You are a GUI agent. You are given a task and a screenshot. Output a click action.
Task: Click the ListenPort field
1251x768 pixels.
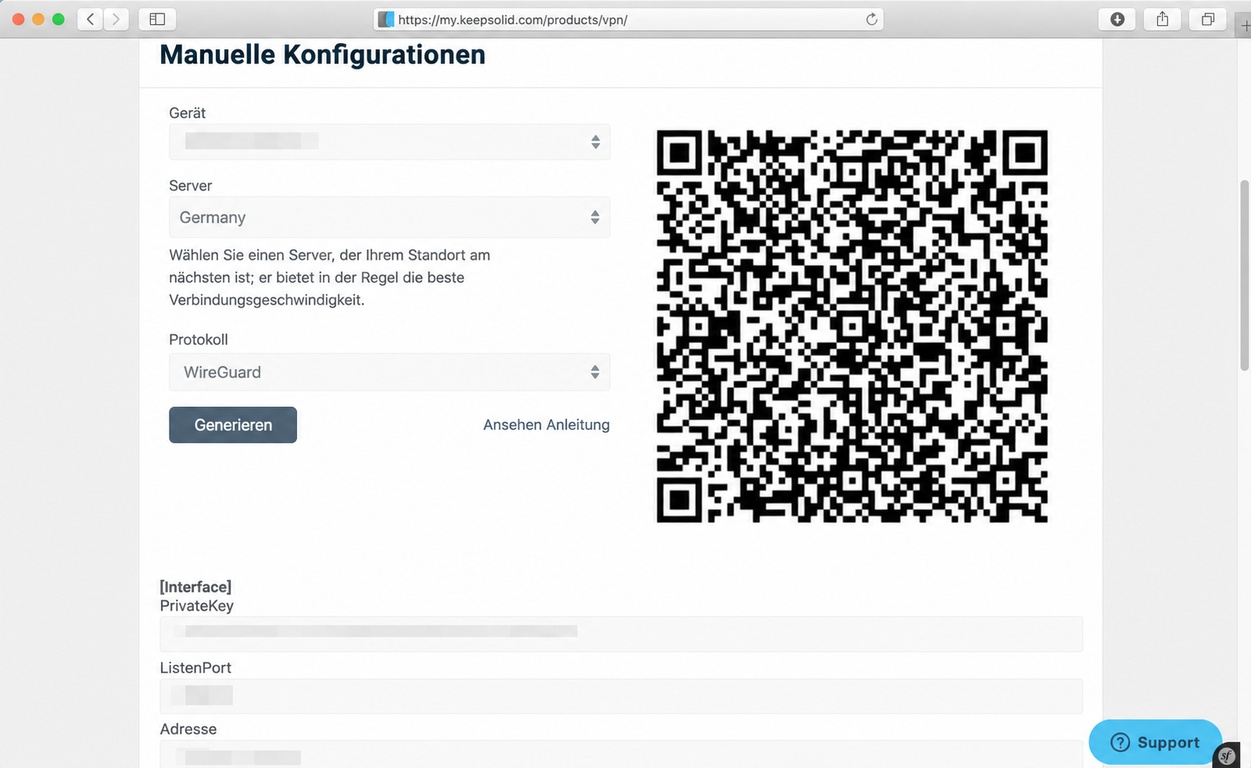(621, 696)
